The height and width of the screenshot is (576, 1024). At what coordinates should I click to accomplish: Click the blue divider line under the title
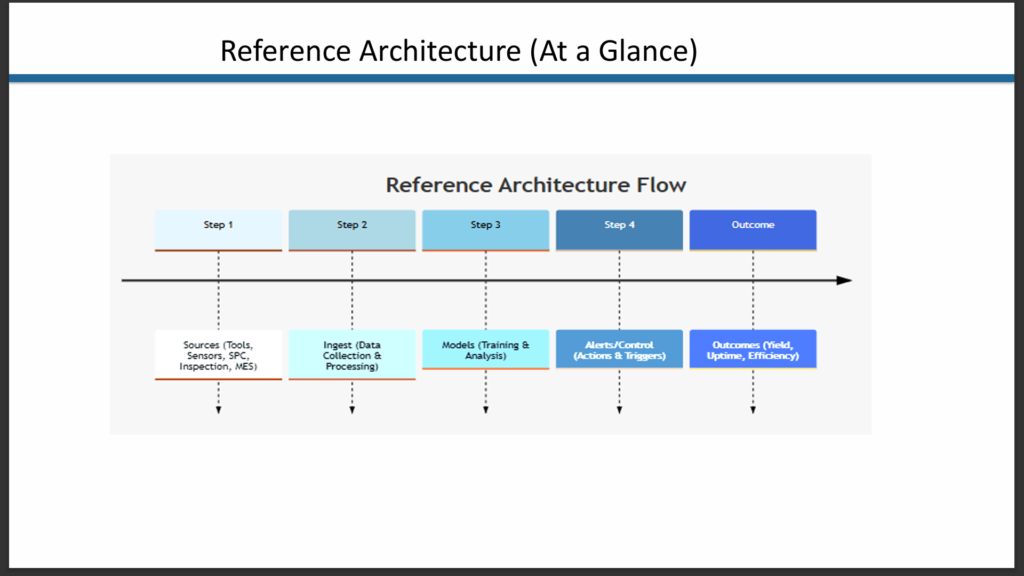[511, 78]
